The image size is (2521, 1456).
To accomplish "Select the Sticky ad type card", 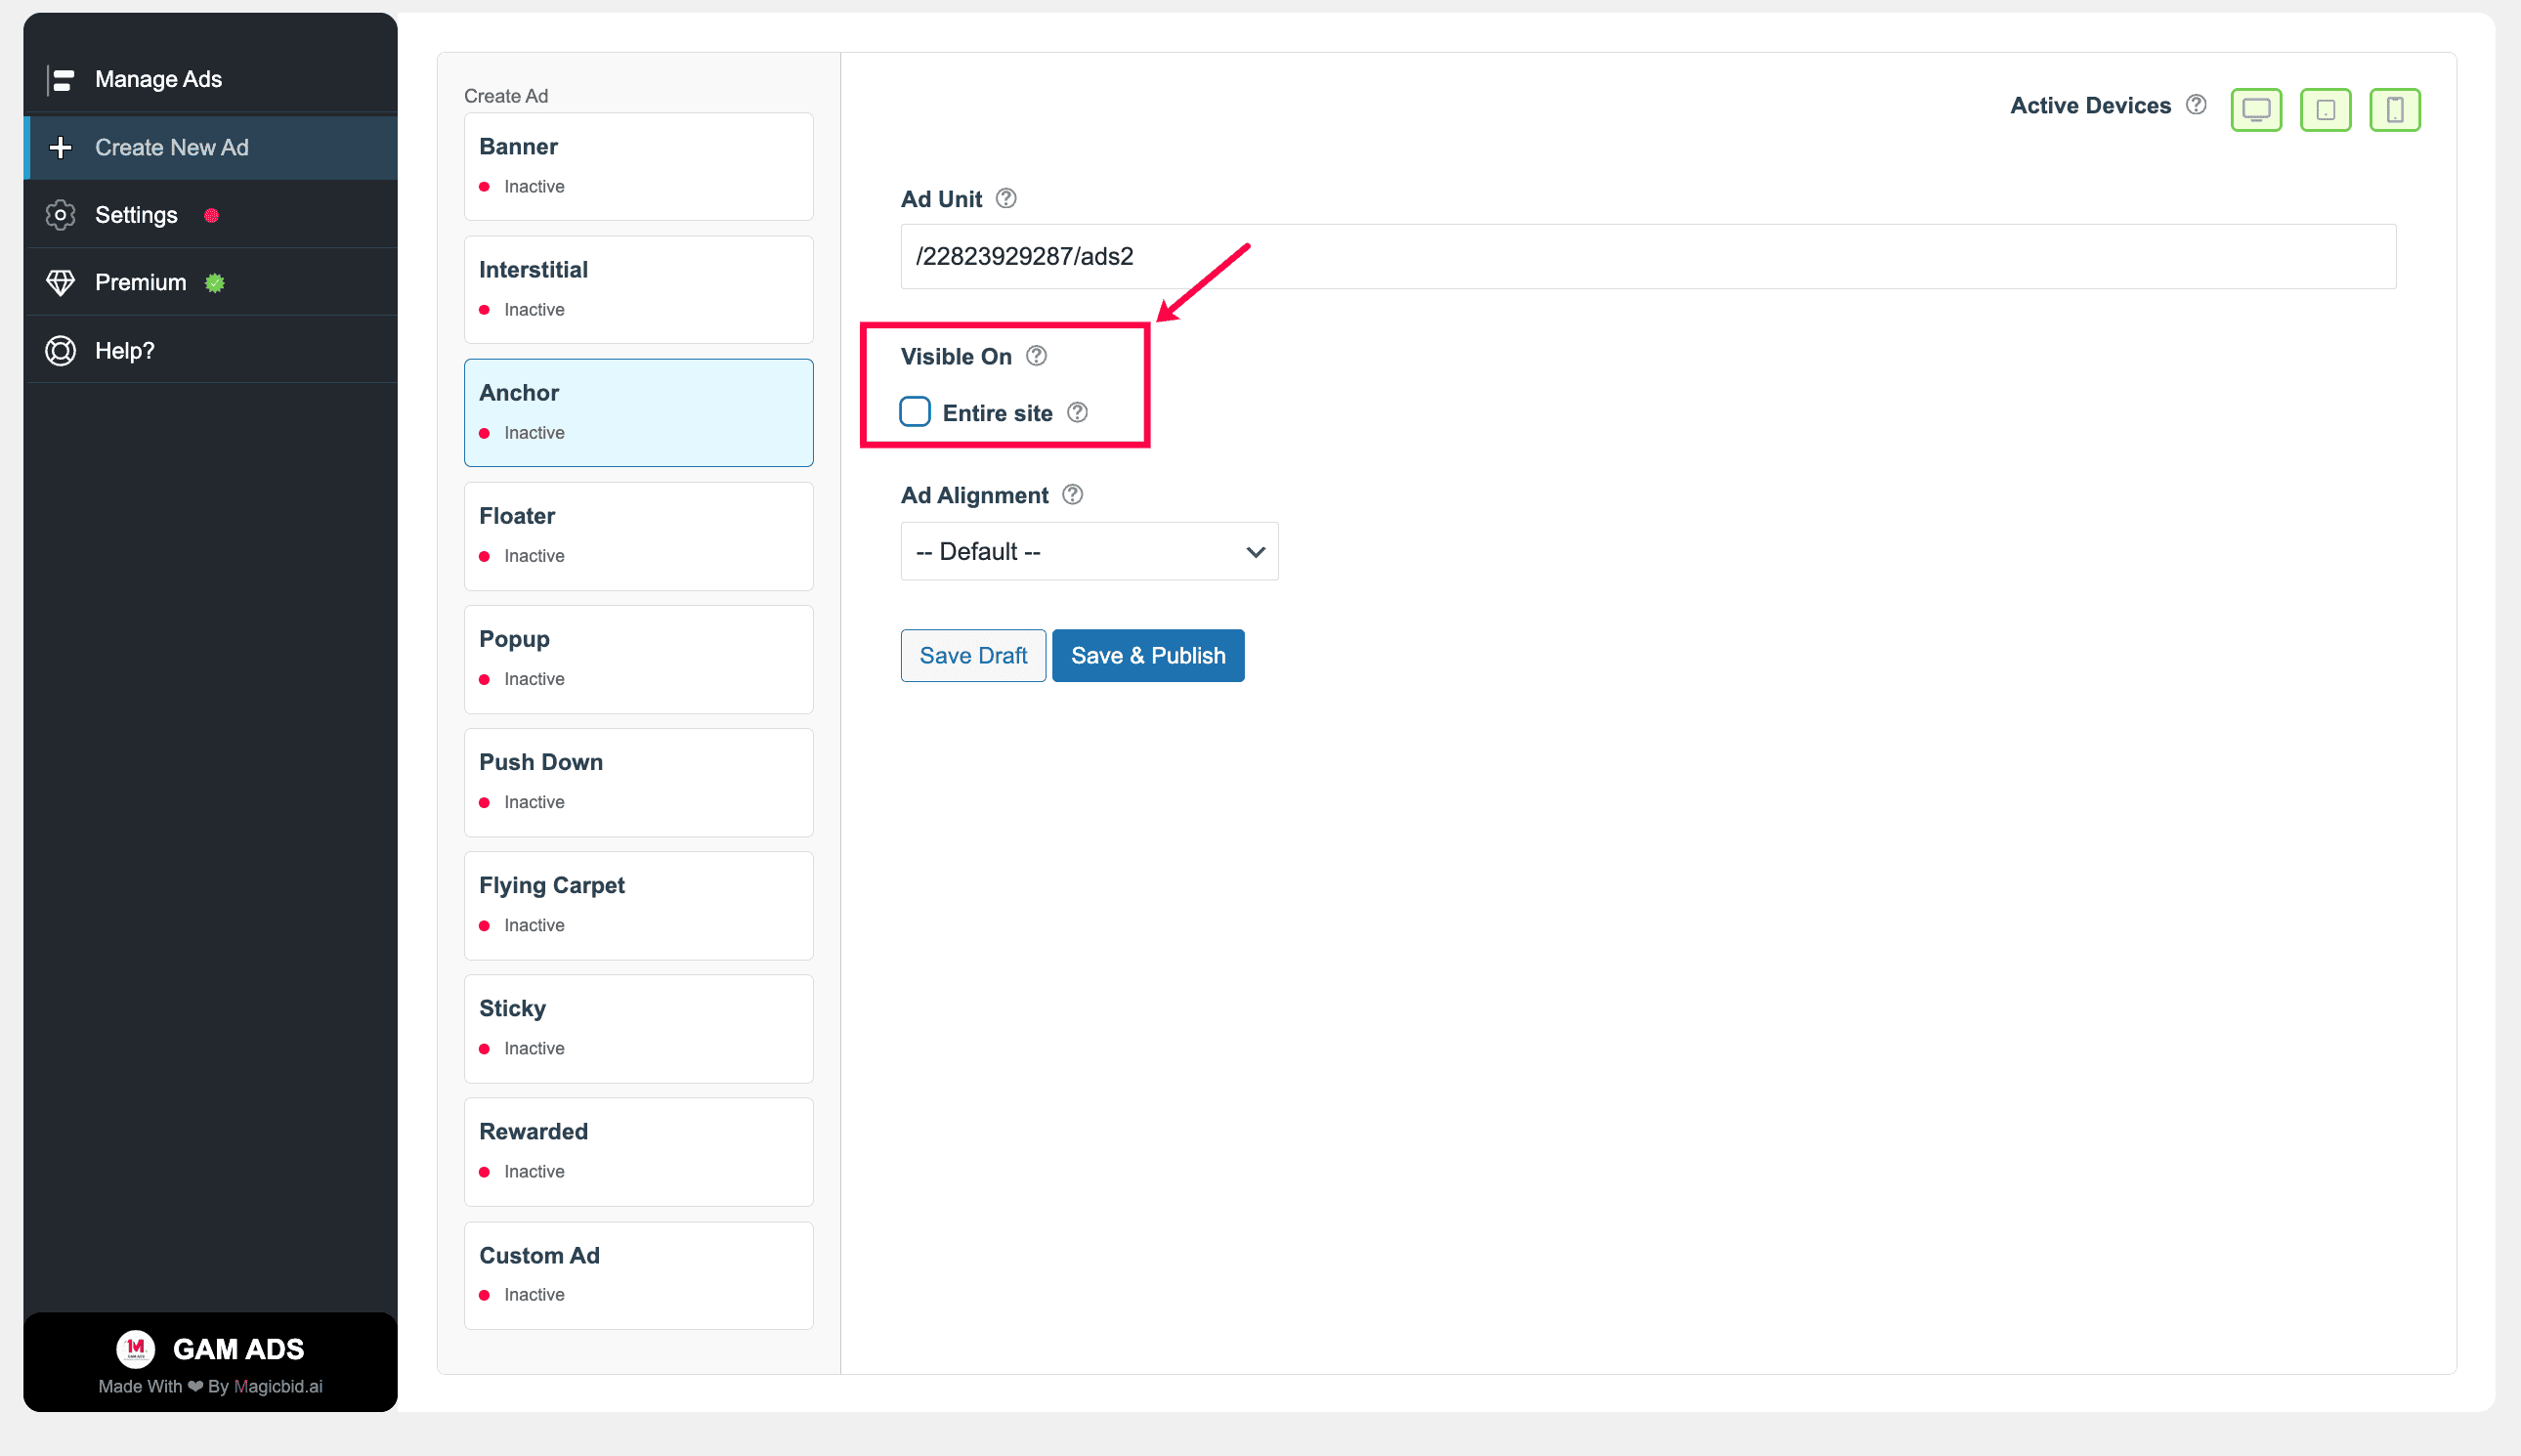I will [638, 1028].
